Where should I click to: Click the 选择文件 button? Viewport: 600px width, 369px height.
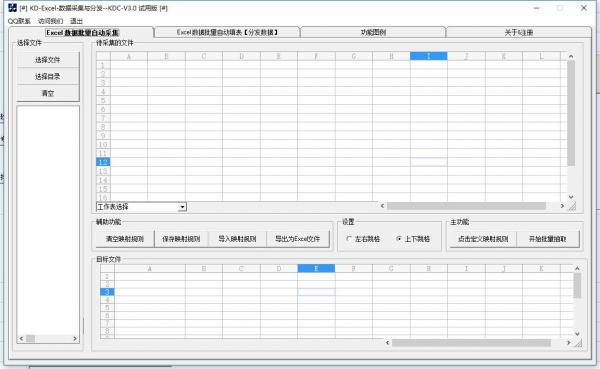[48, 60]
